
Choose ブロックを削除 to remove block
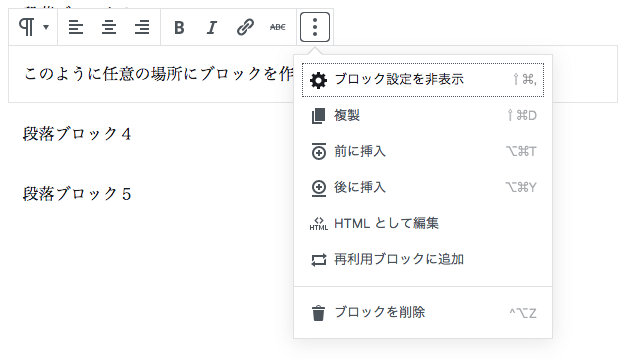pyautogui.click(x=423, y=313)
